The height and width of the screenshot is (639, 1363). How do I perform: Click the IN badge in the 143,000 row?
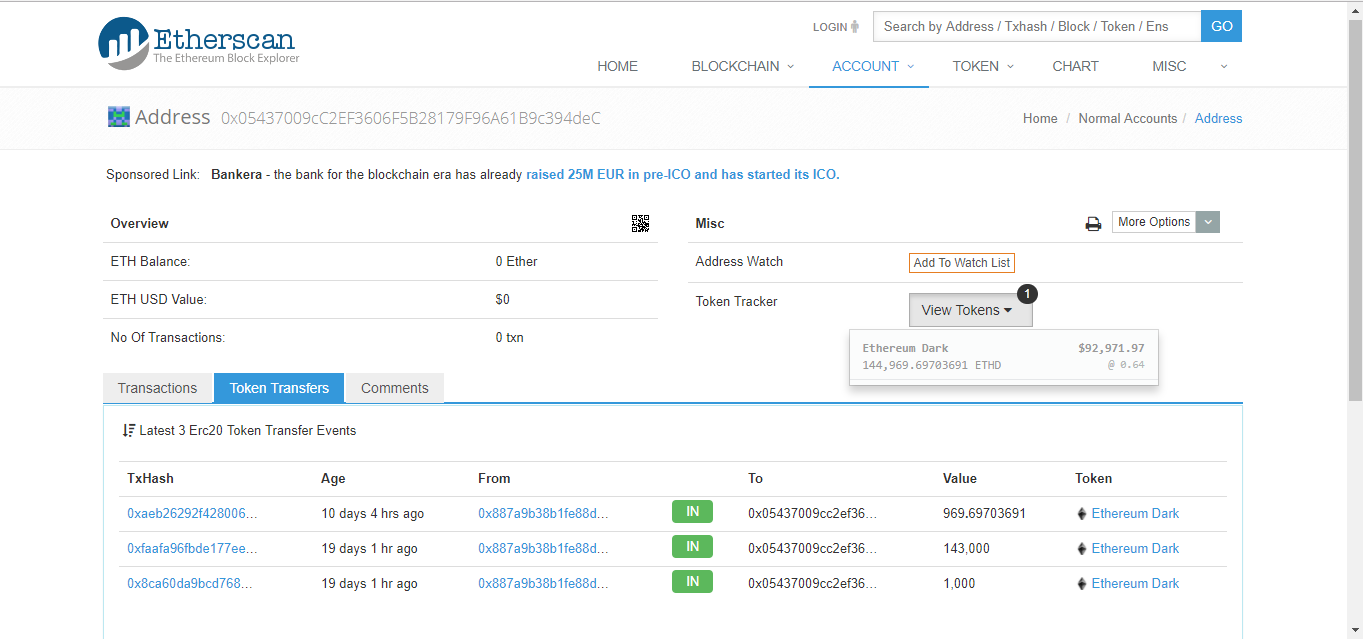tap(692, 547)
